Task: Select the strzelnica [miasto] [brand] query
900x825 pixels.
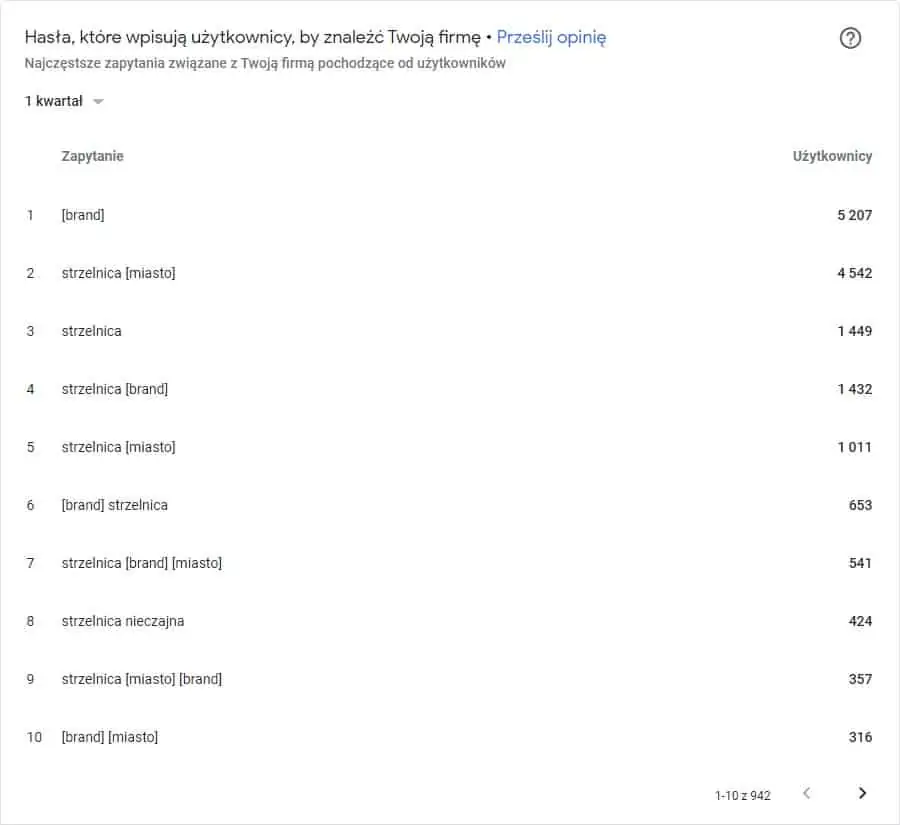Action: [x=142, y=679]
